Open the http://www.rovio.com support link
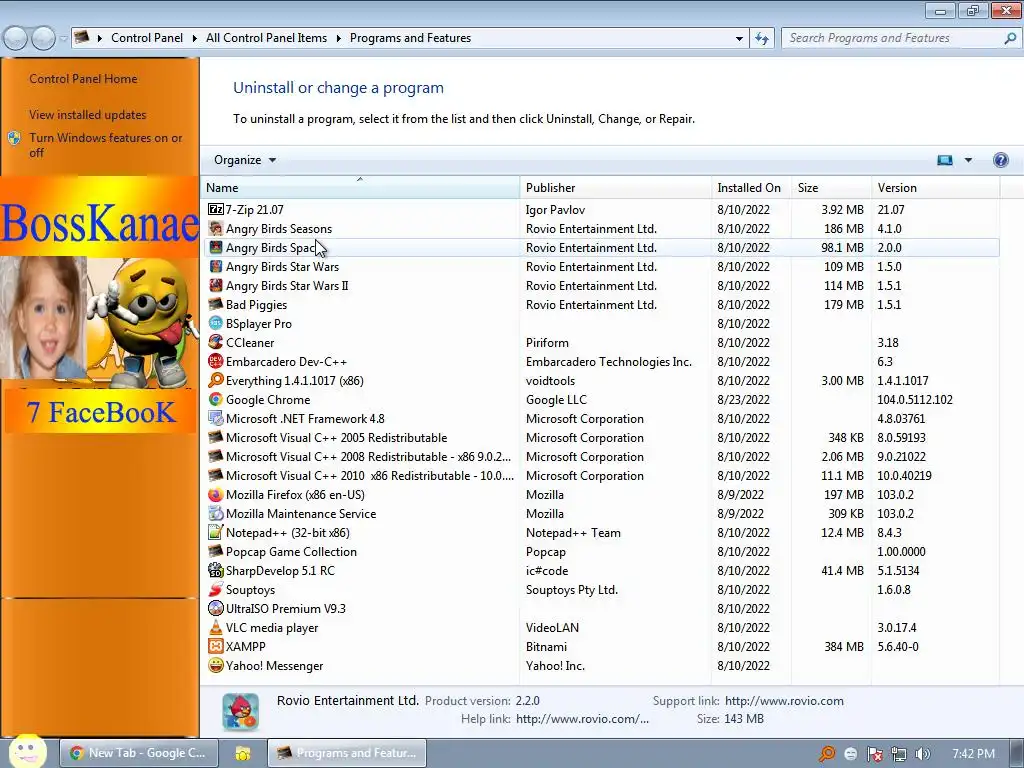The height and width of the screenshot is (768, 1024). [784, 701]
